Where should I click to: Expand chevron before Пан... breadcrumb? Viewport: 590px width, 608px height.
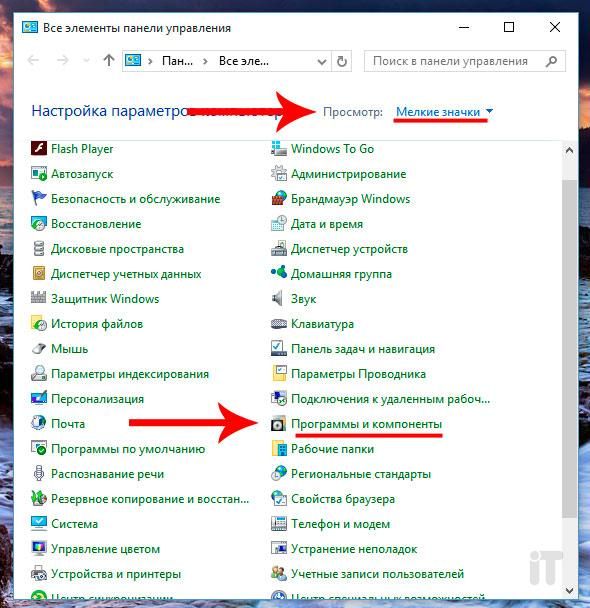(x=150, y=61)
